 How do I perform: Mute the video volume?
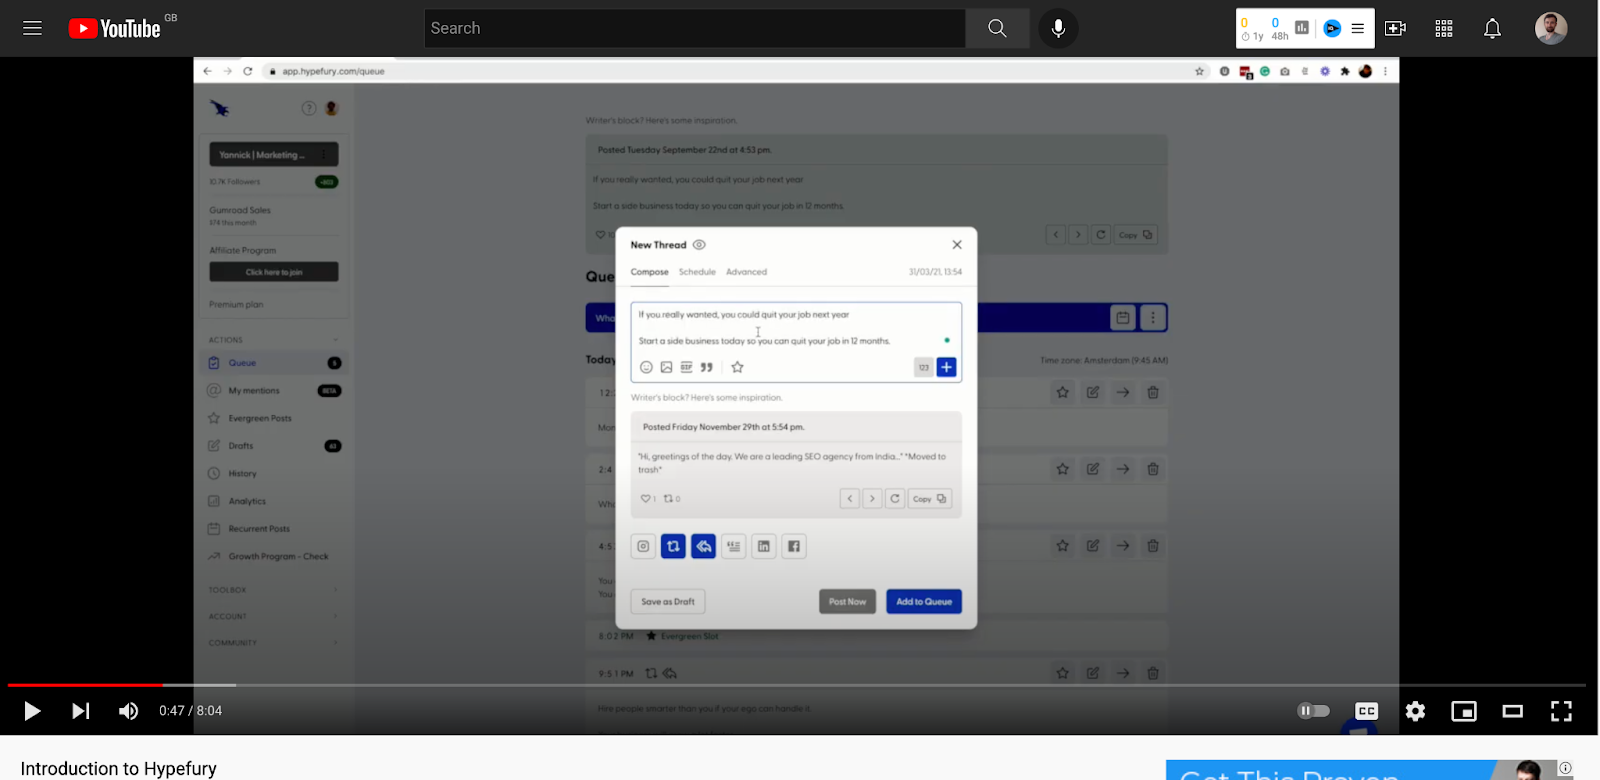point(129,711)
